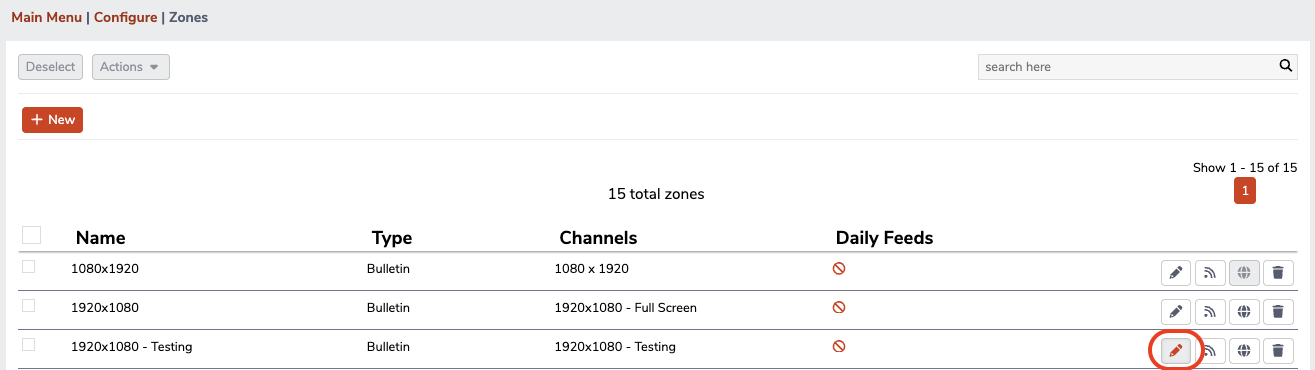Edit the 1080x1920 zone with pencil icon
Viewport: 1315px width, 370px height.
click(1176, 272)
